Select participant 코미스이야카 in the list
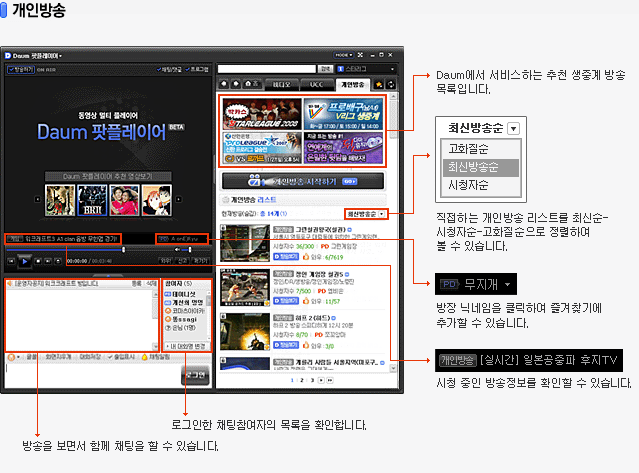 click(185, 311)
